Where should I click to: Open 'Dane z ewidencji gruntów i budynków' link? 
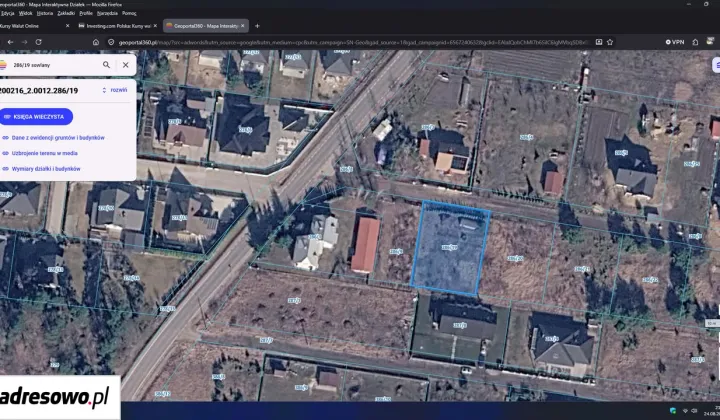click(58, 138)
